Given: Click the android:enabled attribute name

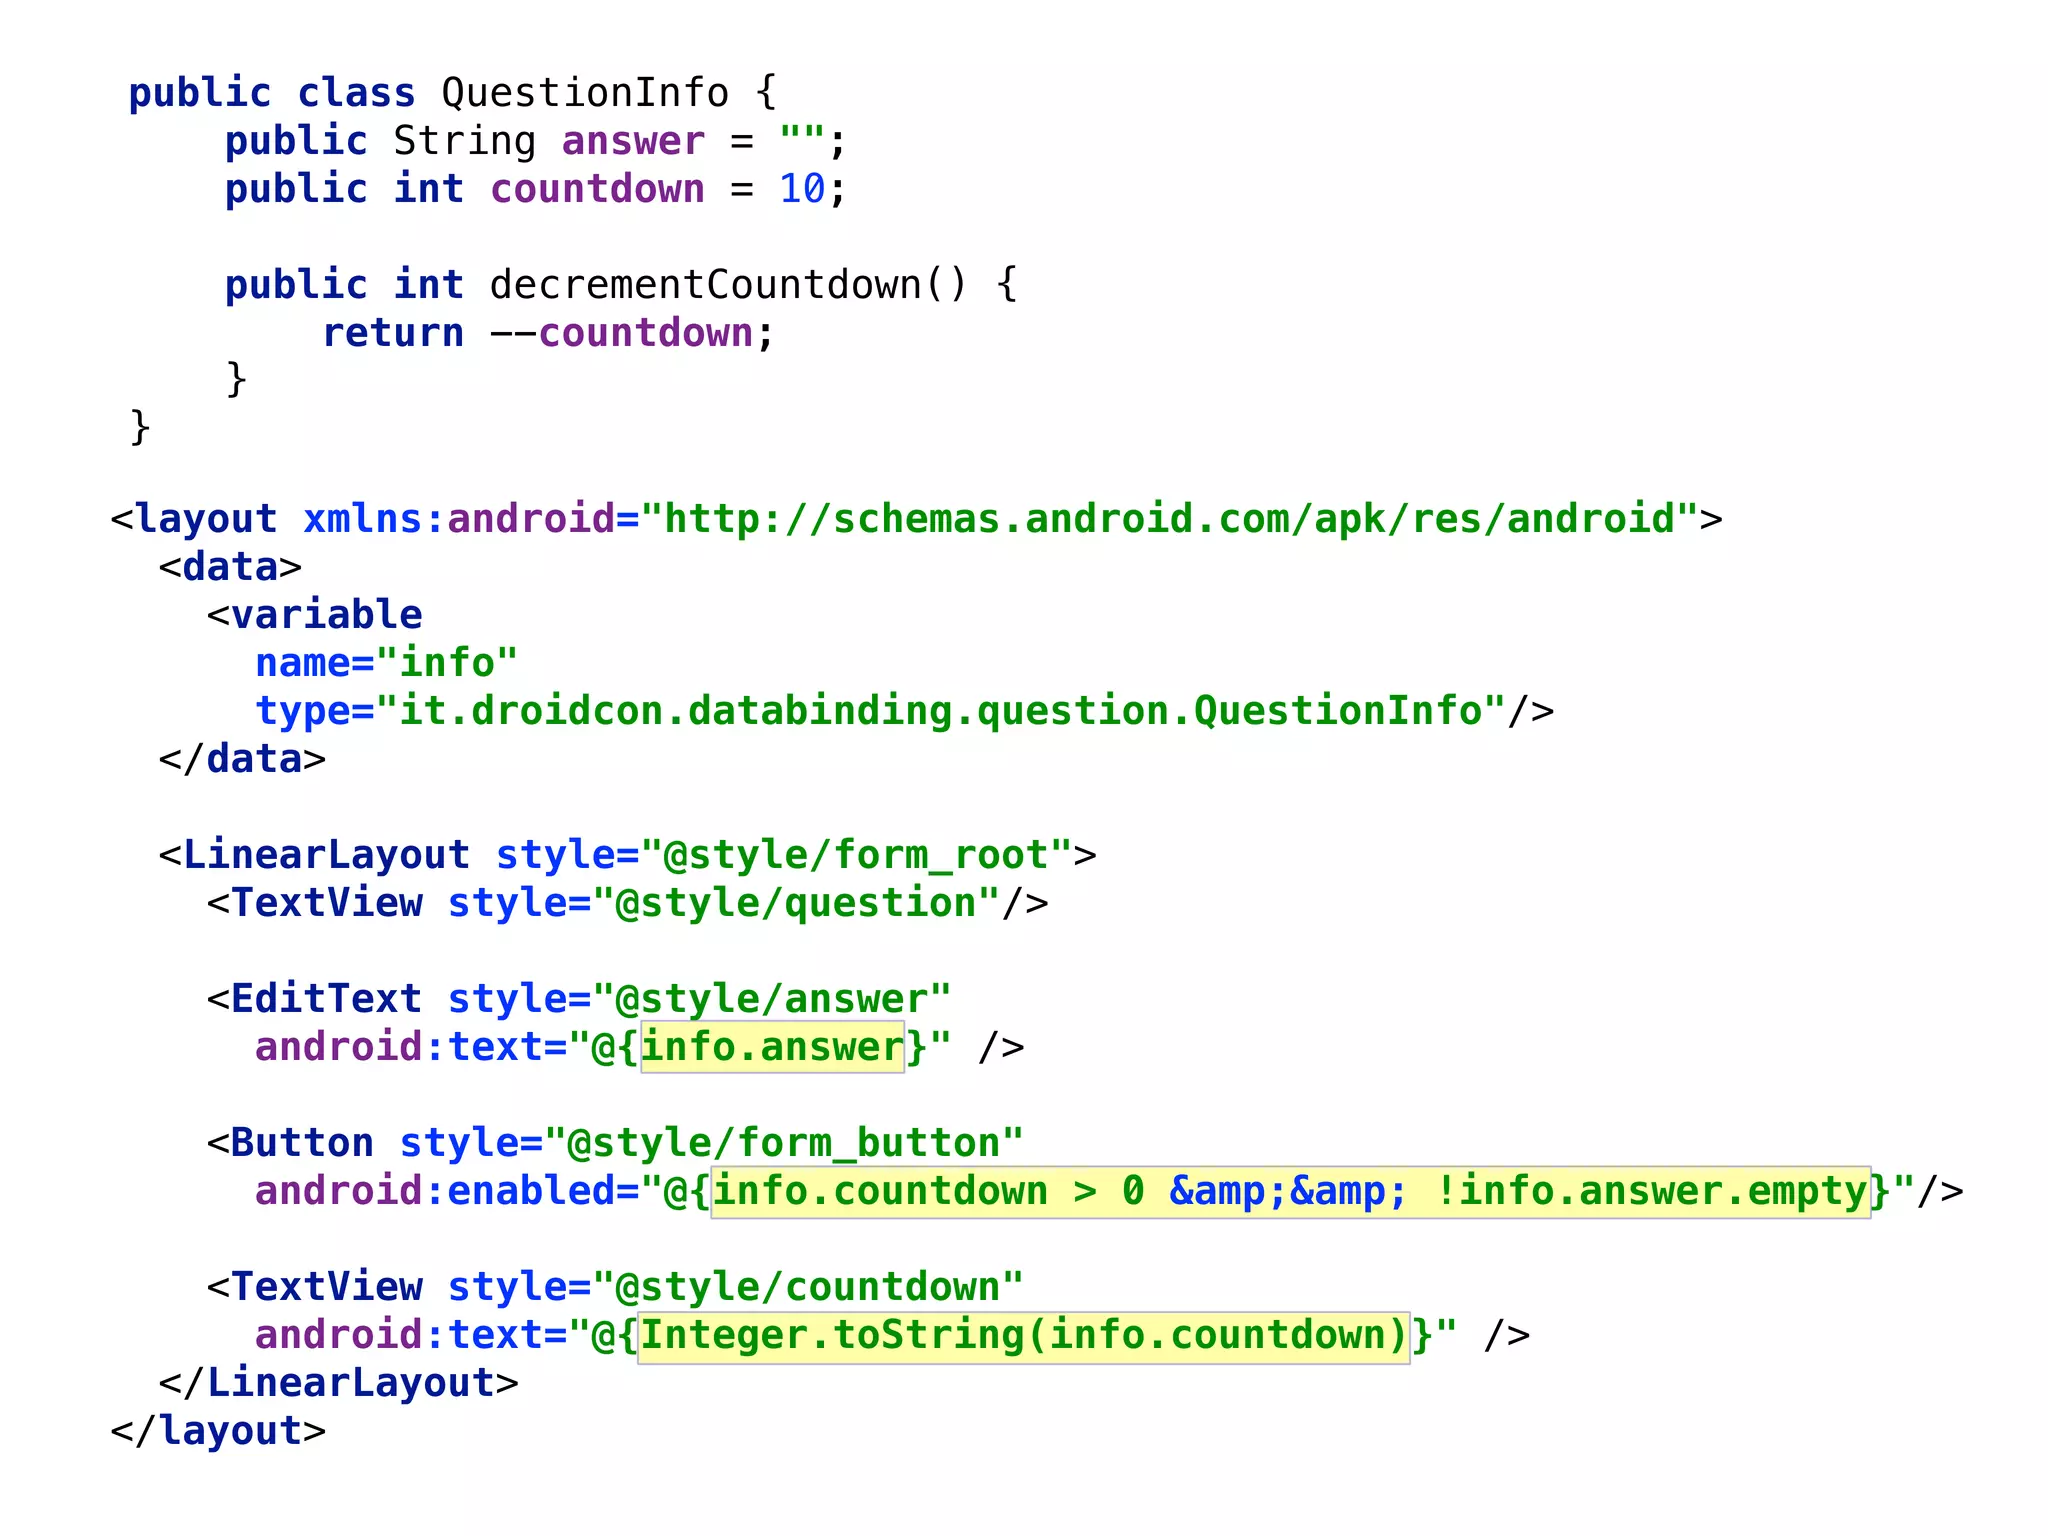Looking at the screenshot, I should [x=435, y=1191].
